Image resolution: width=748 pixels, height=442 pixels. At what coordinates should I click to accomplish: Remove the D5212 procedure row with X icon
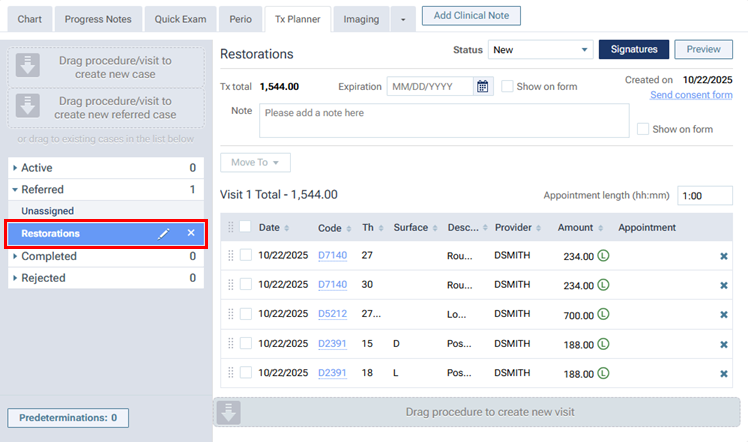point(724,315)
